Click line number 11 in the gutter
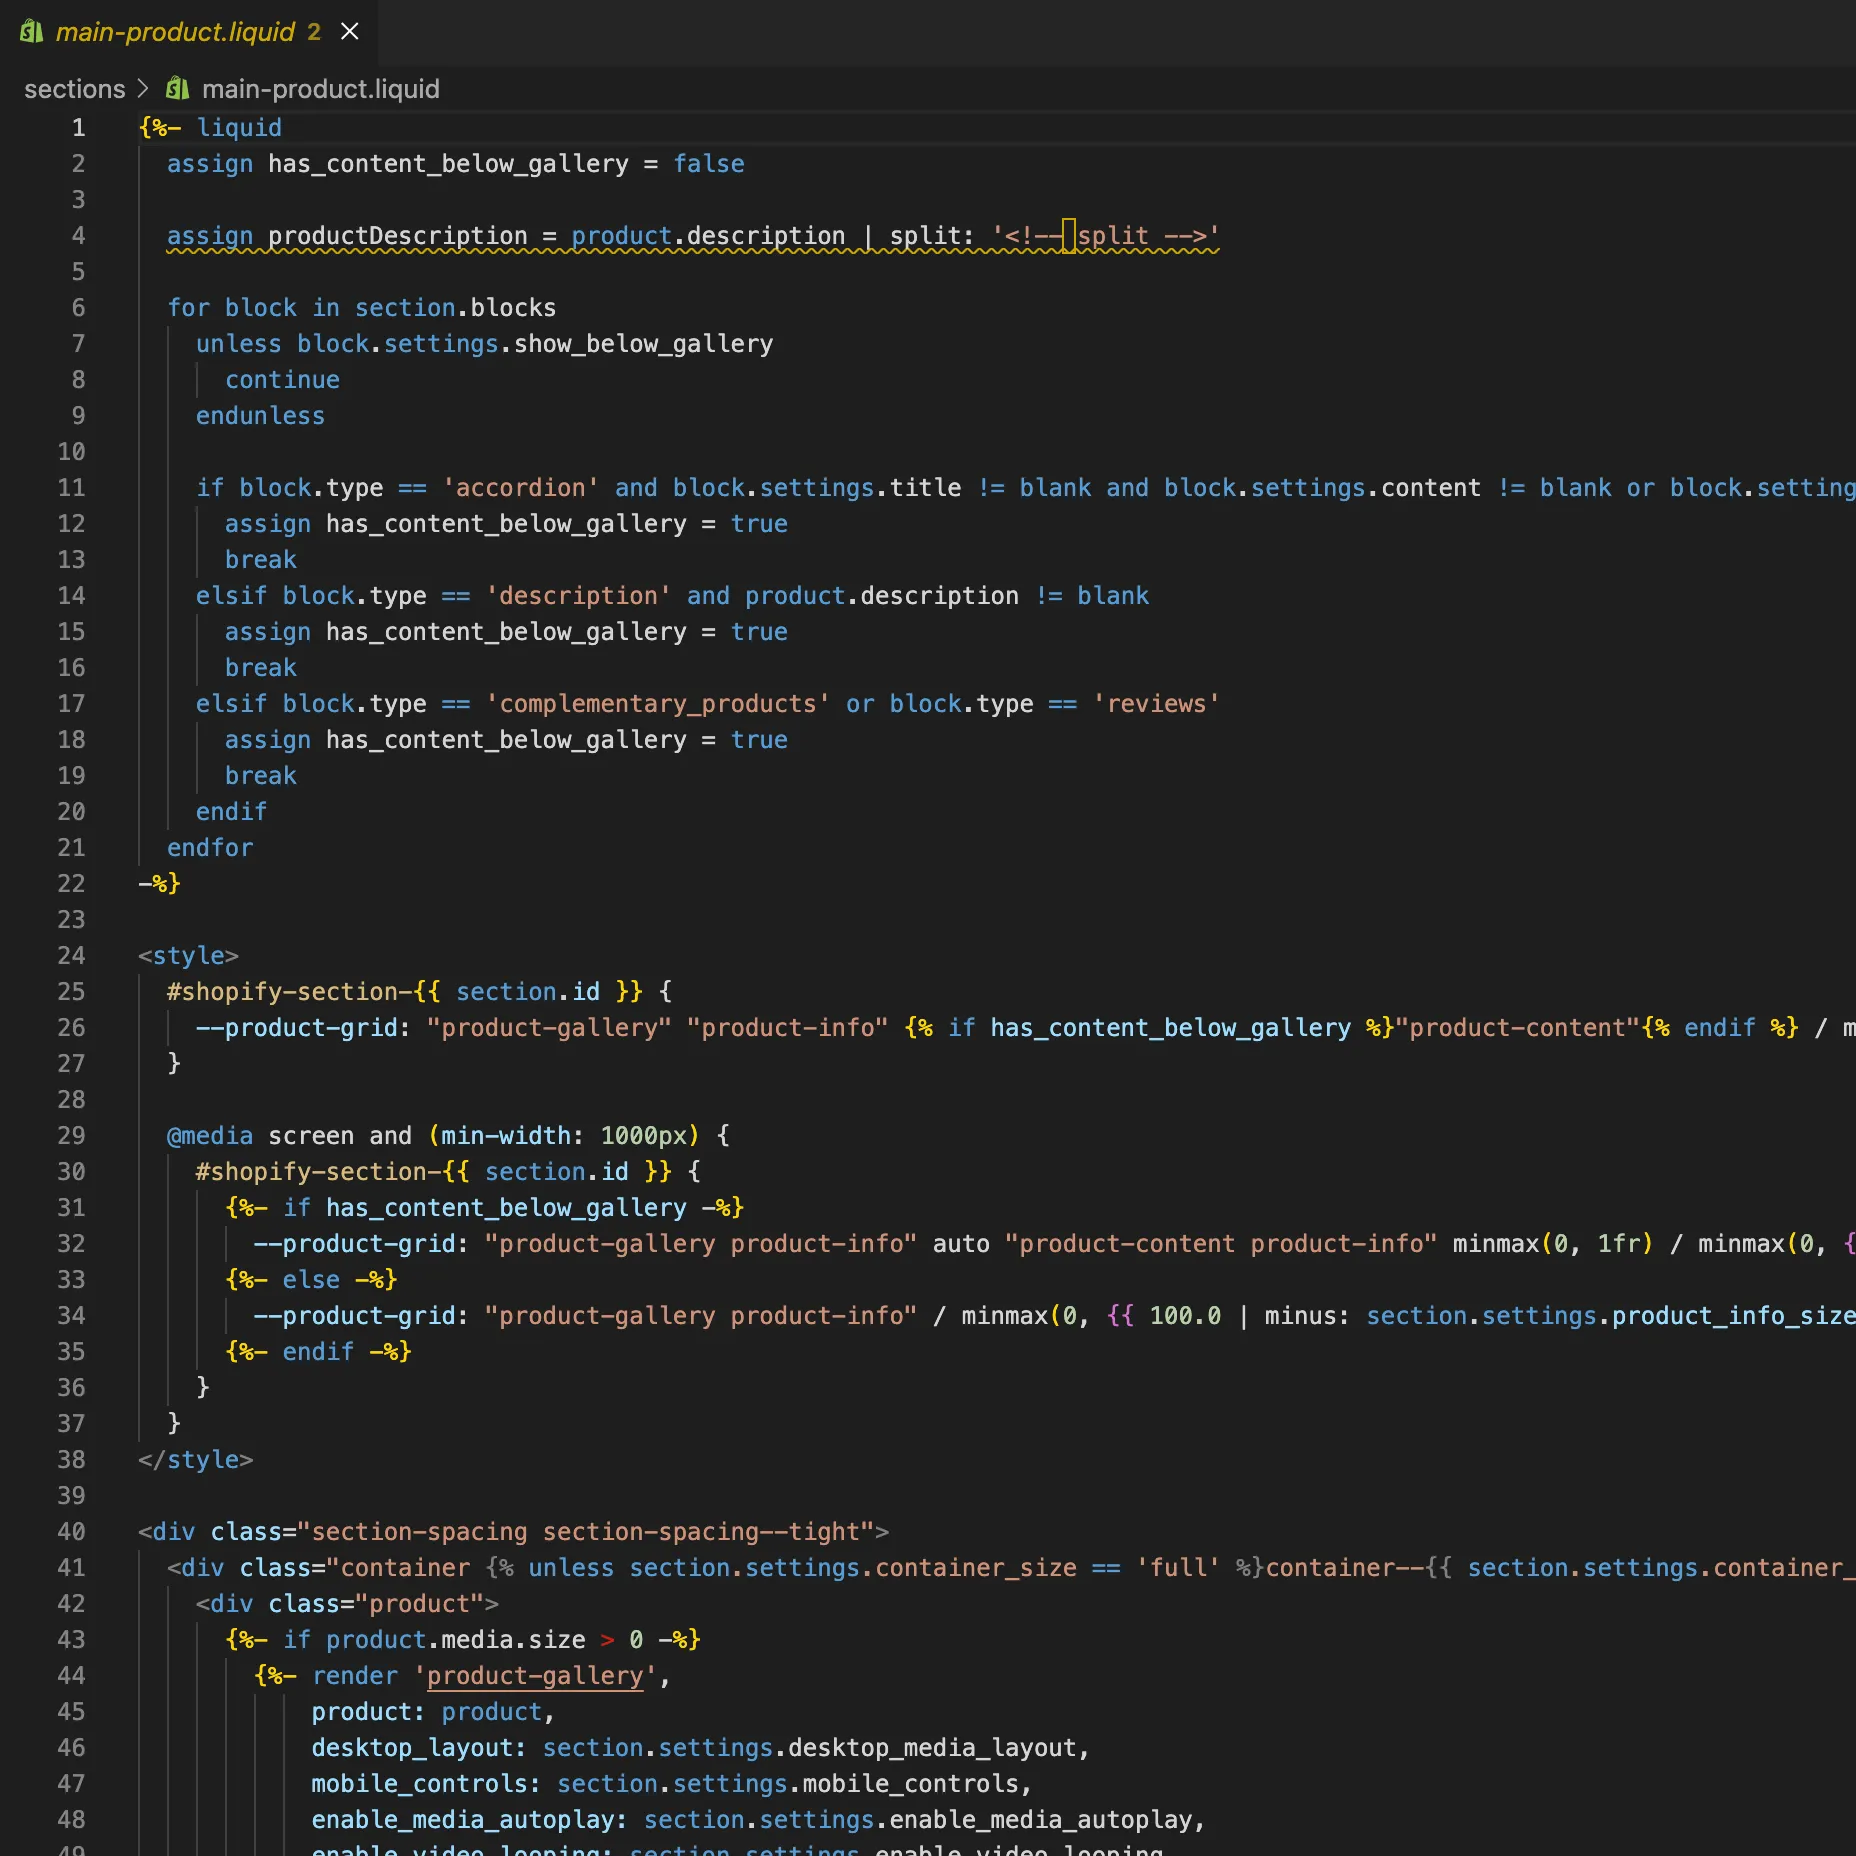The height and width of the screenshot is (1856, 1856). [71, 488]
